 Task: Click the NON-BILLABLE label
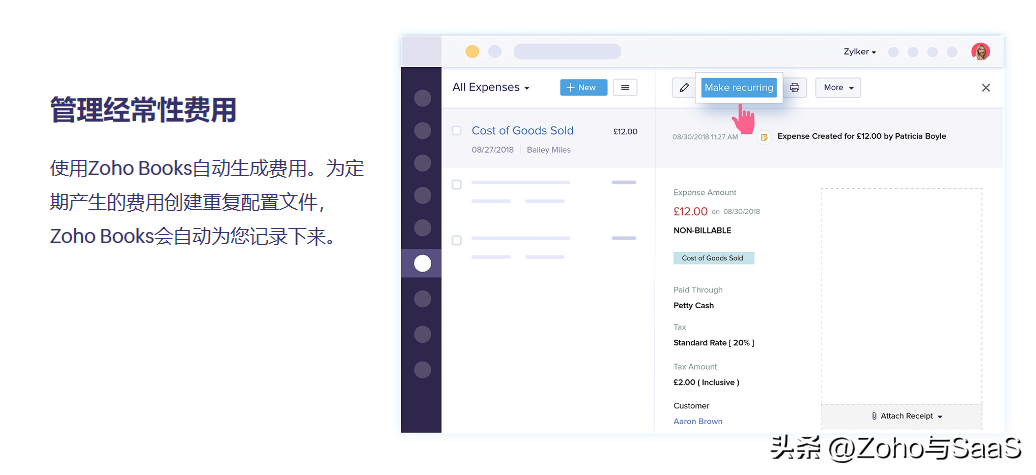tap(702, 231)
